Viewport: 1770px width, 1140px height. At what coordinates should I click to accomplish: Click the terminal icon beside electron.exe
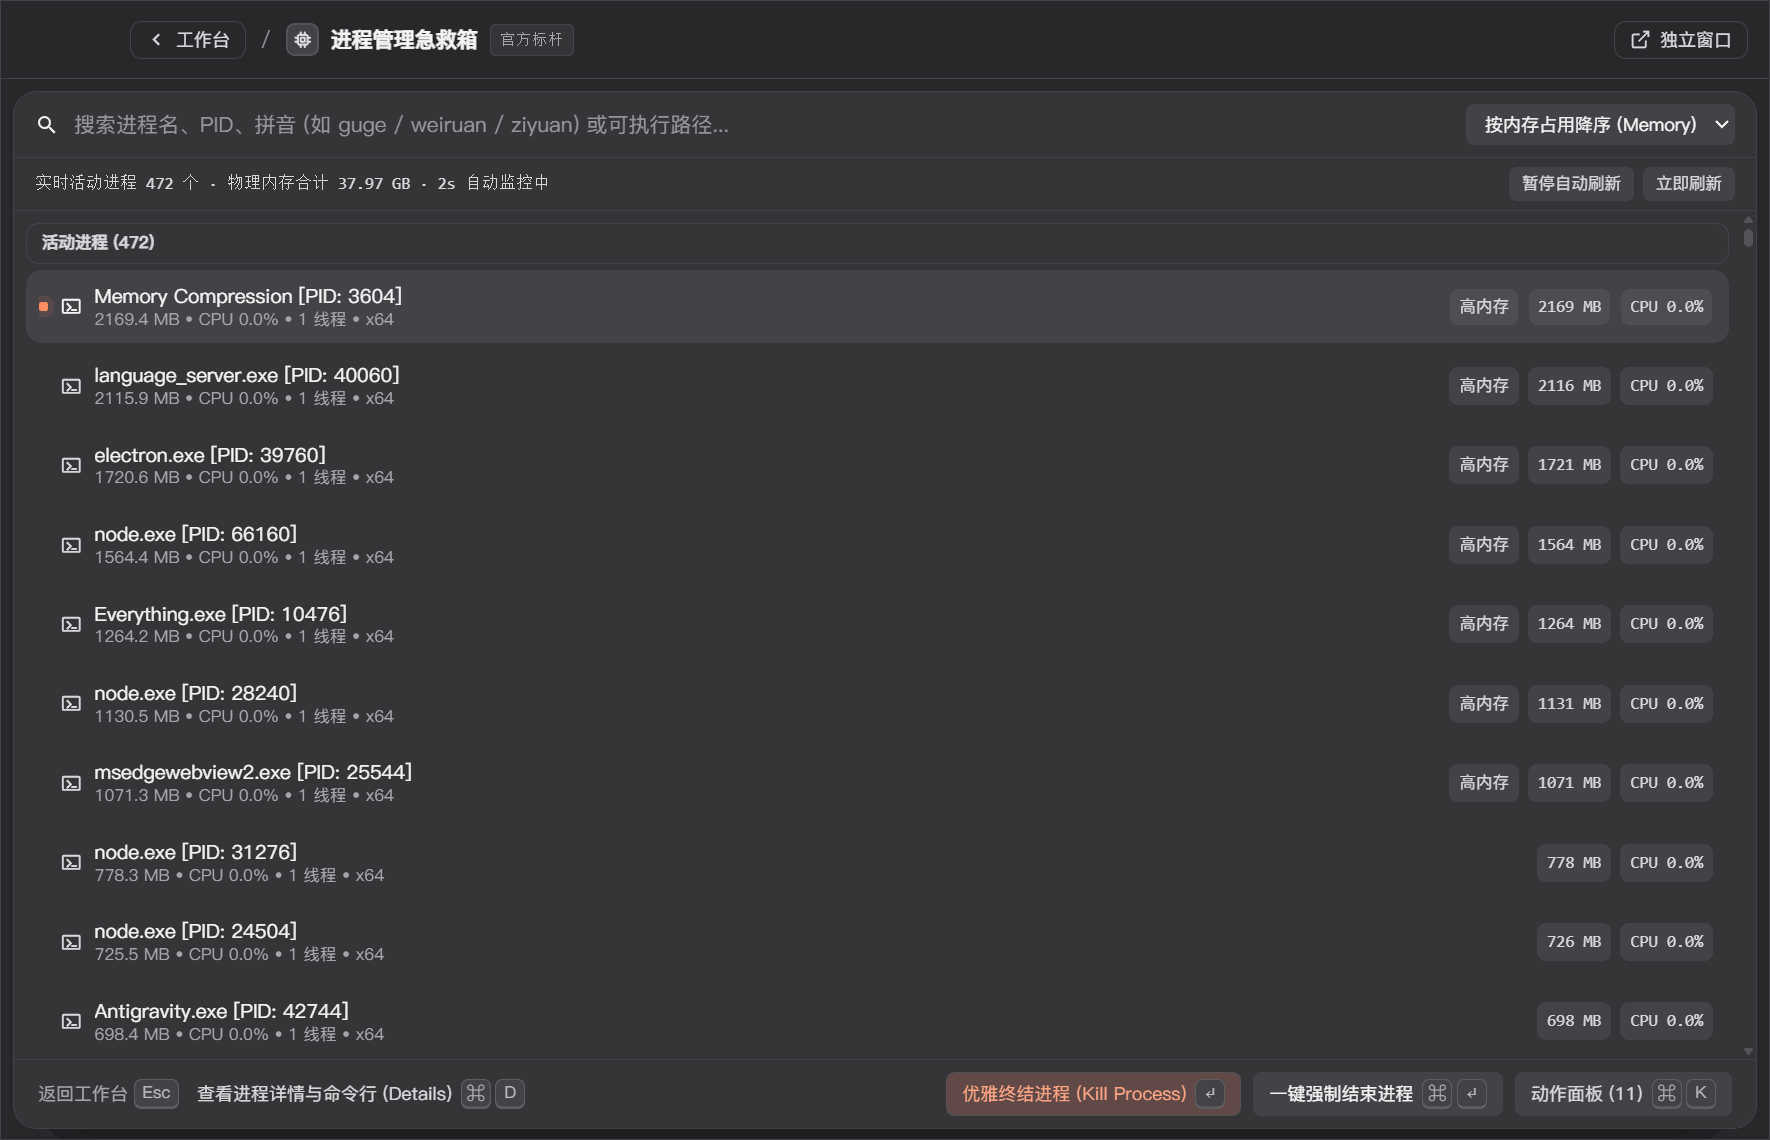71,465
